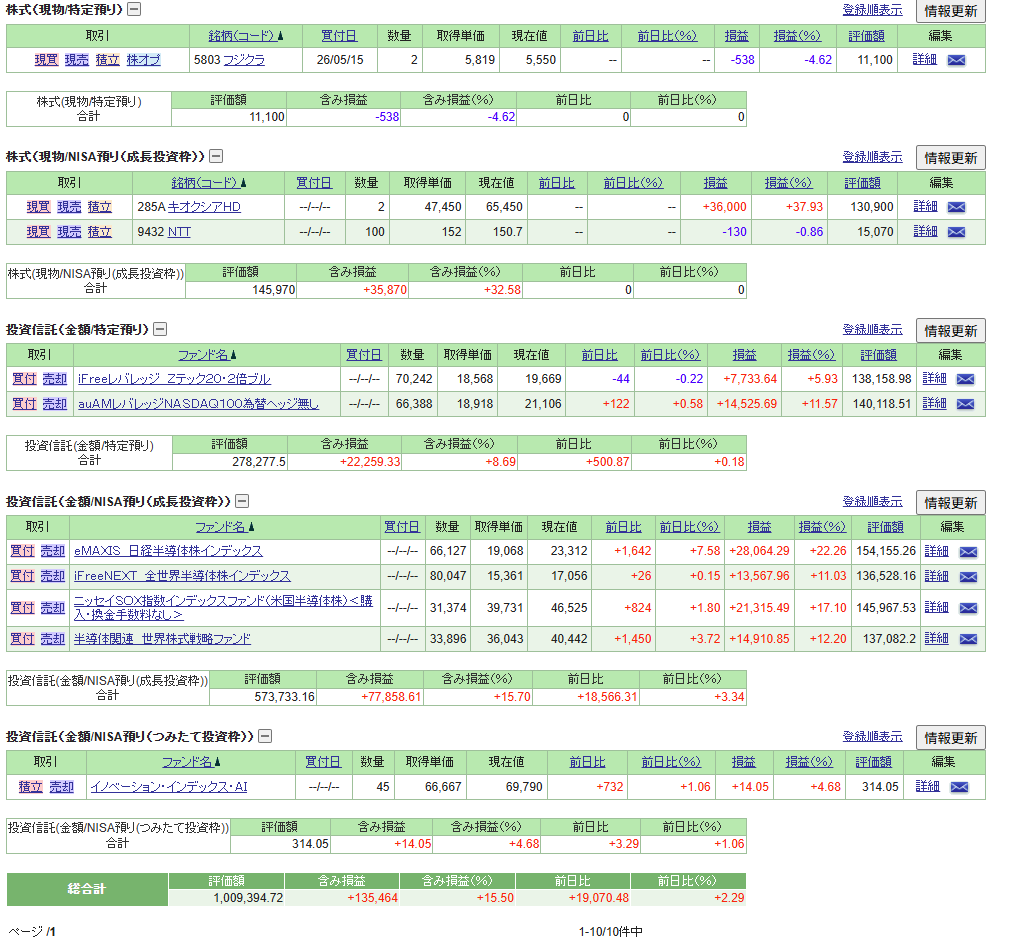Viewport: 1019px width, 939px height.
Task: Click 詳細 in the フジクラ row
Action: pos(925,60)
